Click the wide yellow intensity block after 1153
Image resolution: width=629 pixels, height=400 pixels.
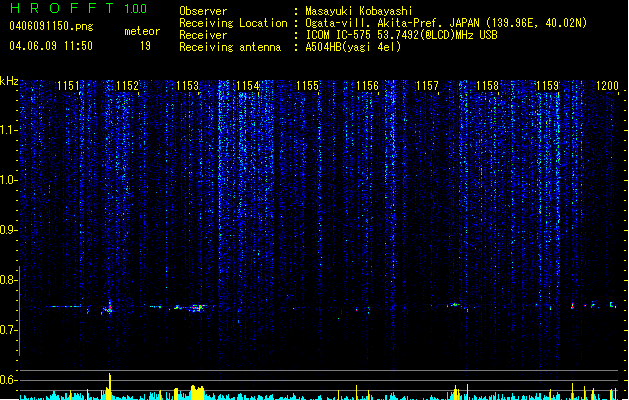tap(197, 392)
